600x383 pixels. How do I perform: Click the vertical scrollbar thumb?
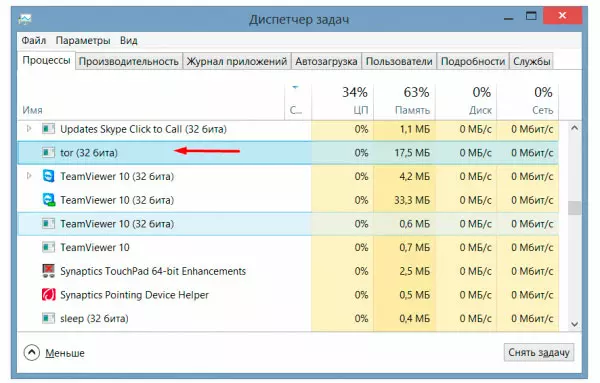click(574, 208)
